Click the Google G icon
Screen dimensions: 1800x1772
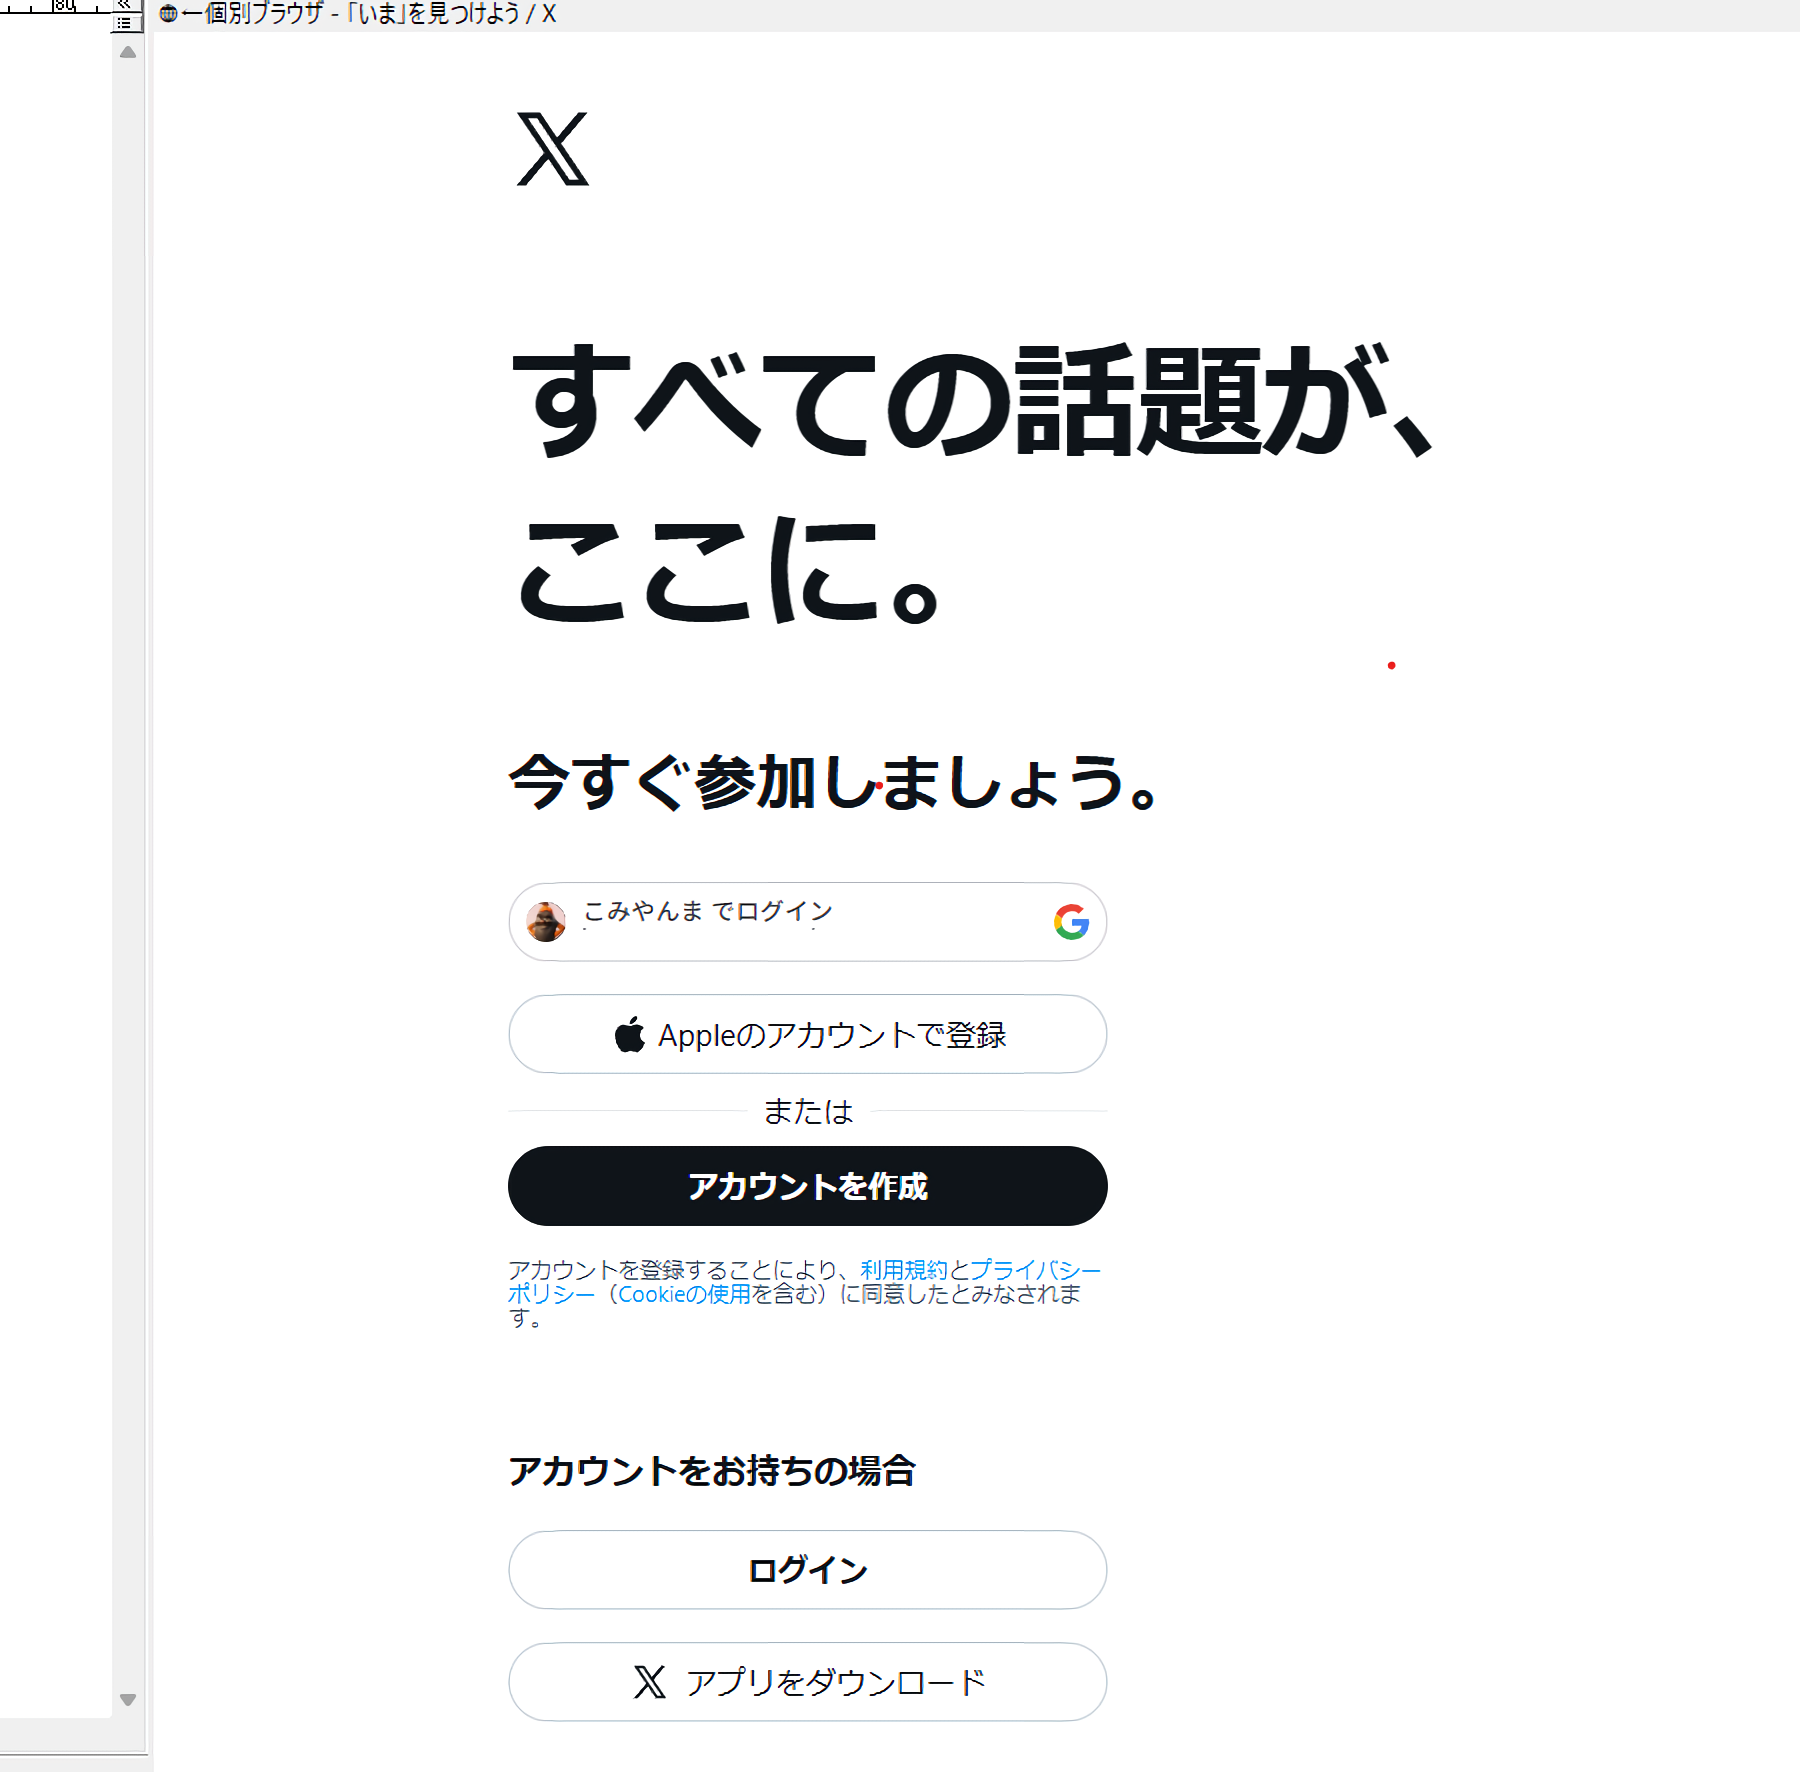[1071, 922]
